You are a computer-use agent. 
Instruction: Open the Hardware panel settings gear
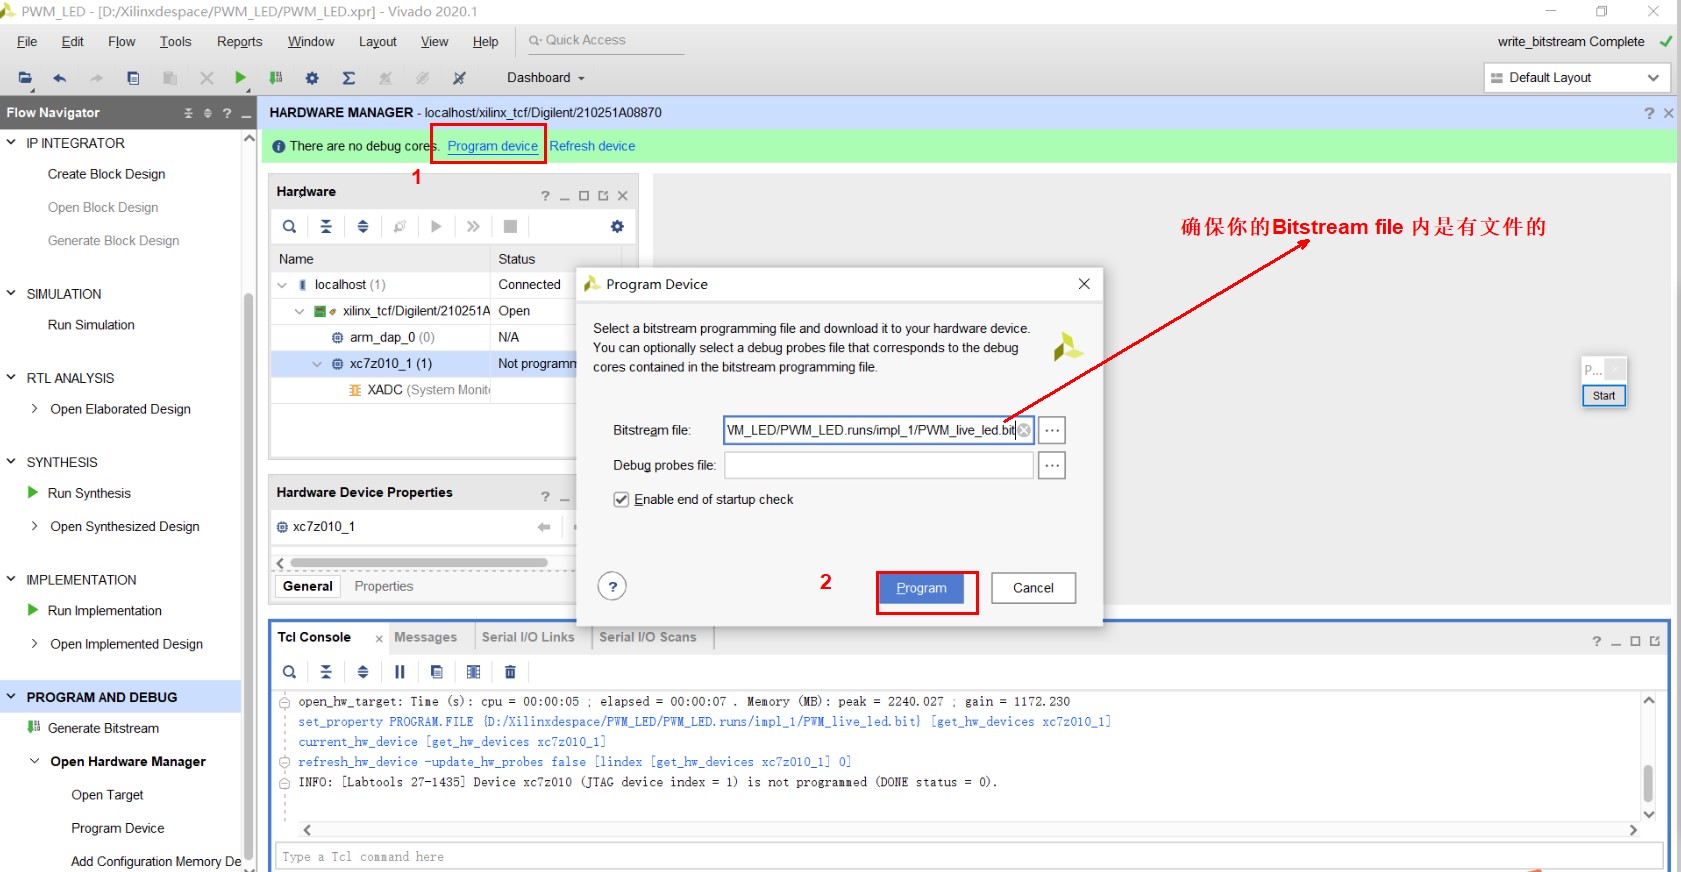pyautogui.click(x=617, y=227)
